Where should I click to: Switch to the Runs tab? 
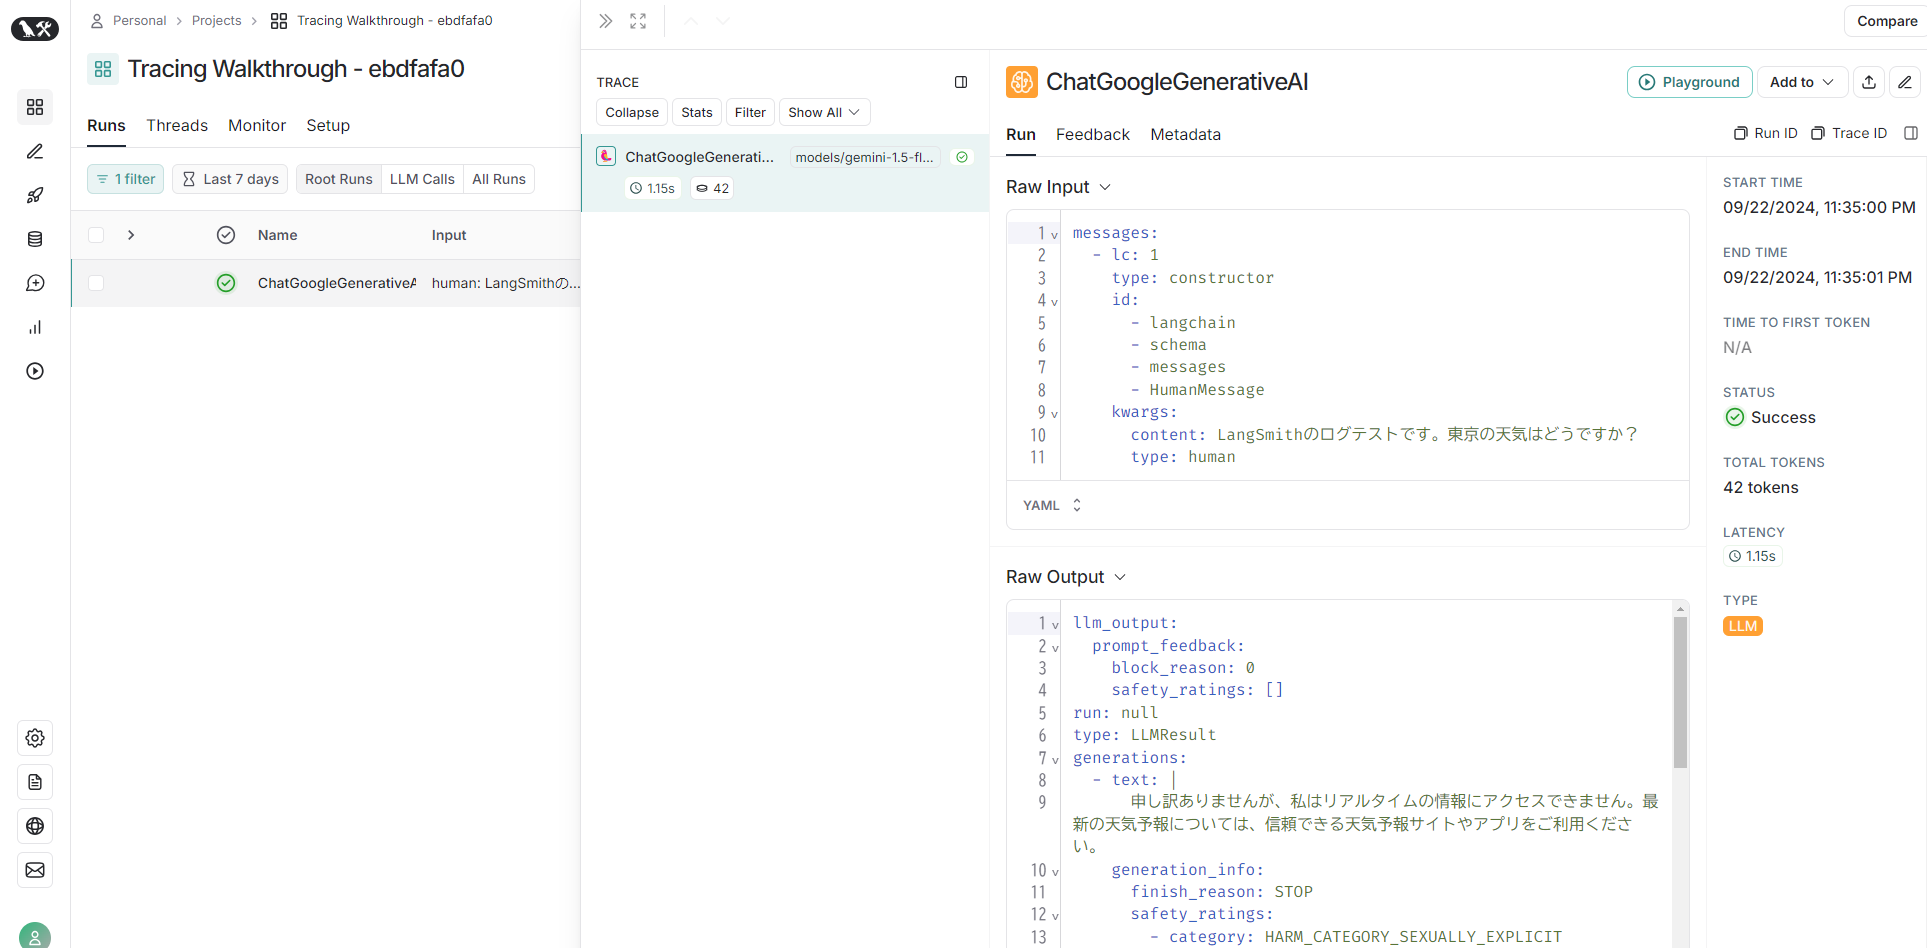tap(106, 125)
